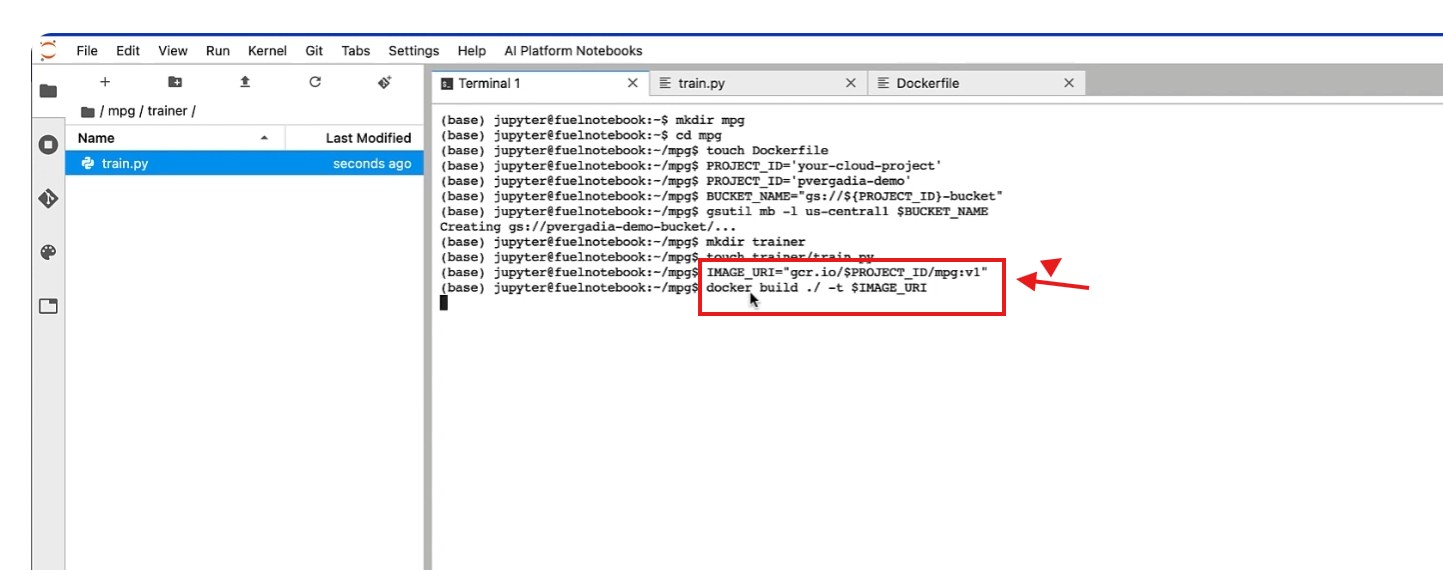This screenshot has width=1443, height=570.
Task: Show the Open Tabs sidebar panel
Action: point(48,306)
